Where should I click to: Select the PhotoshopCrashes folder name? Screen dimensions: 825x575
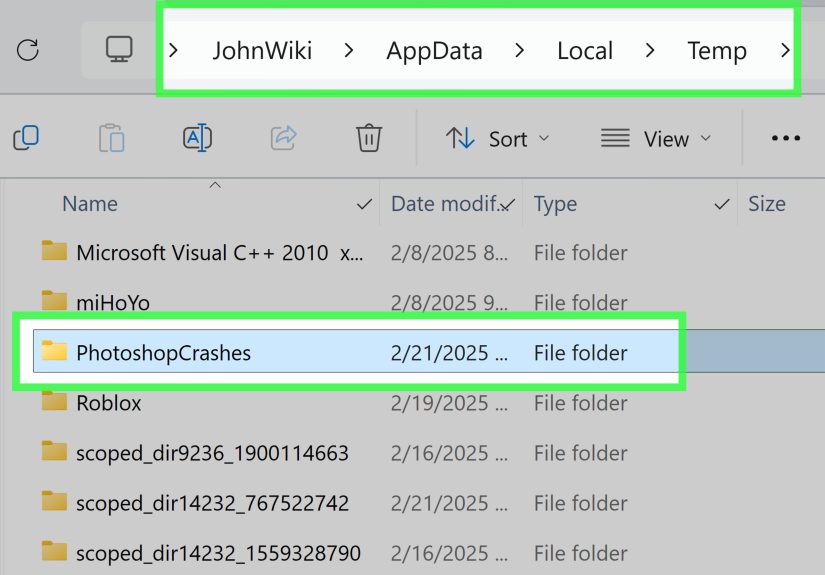[163, 353]
